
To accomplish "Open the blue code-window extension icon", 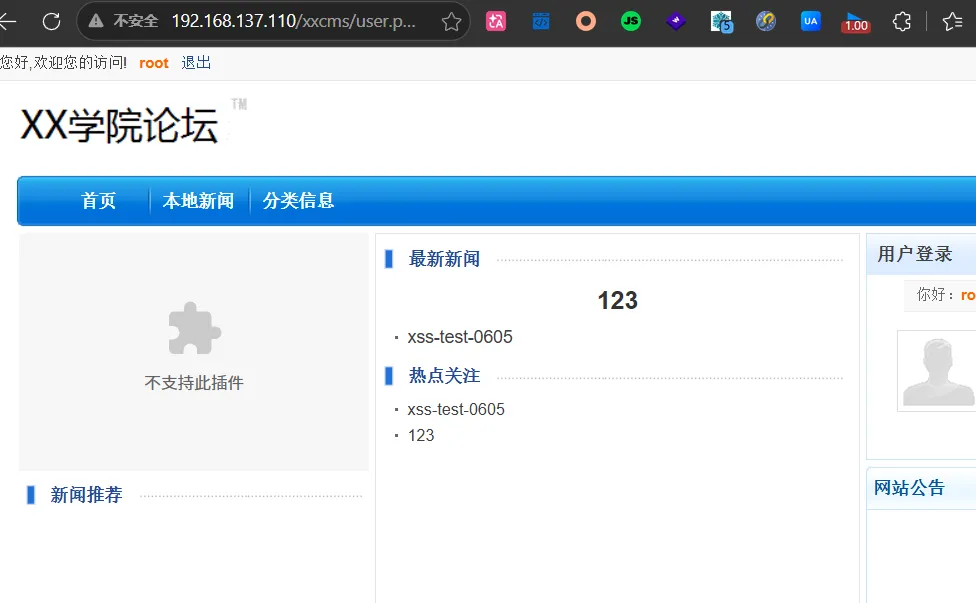I will (x=541, y=22).
